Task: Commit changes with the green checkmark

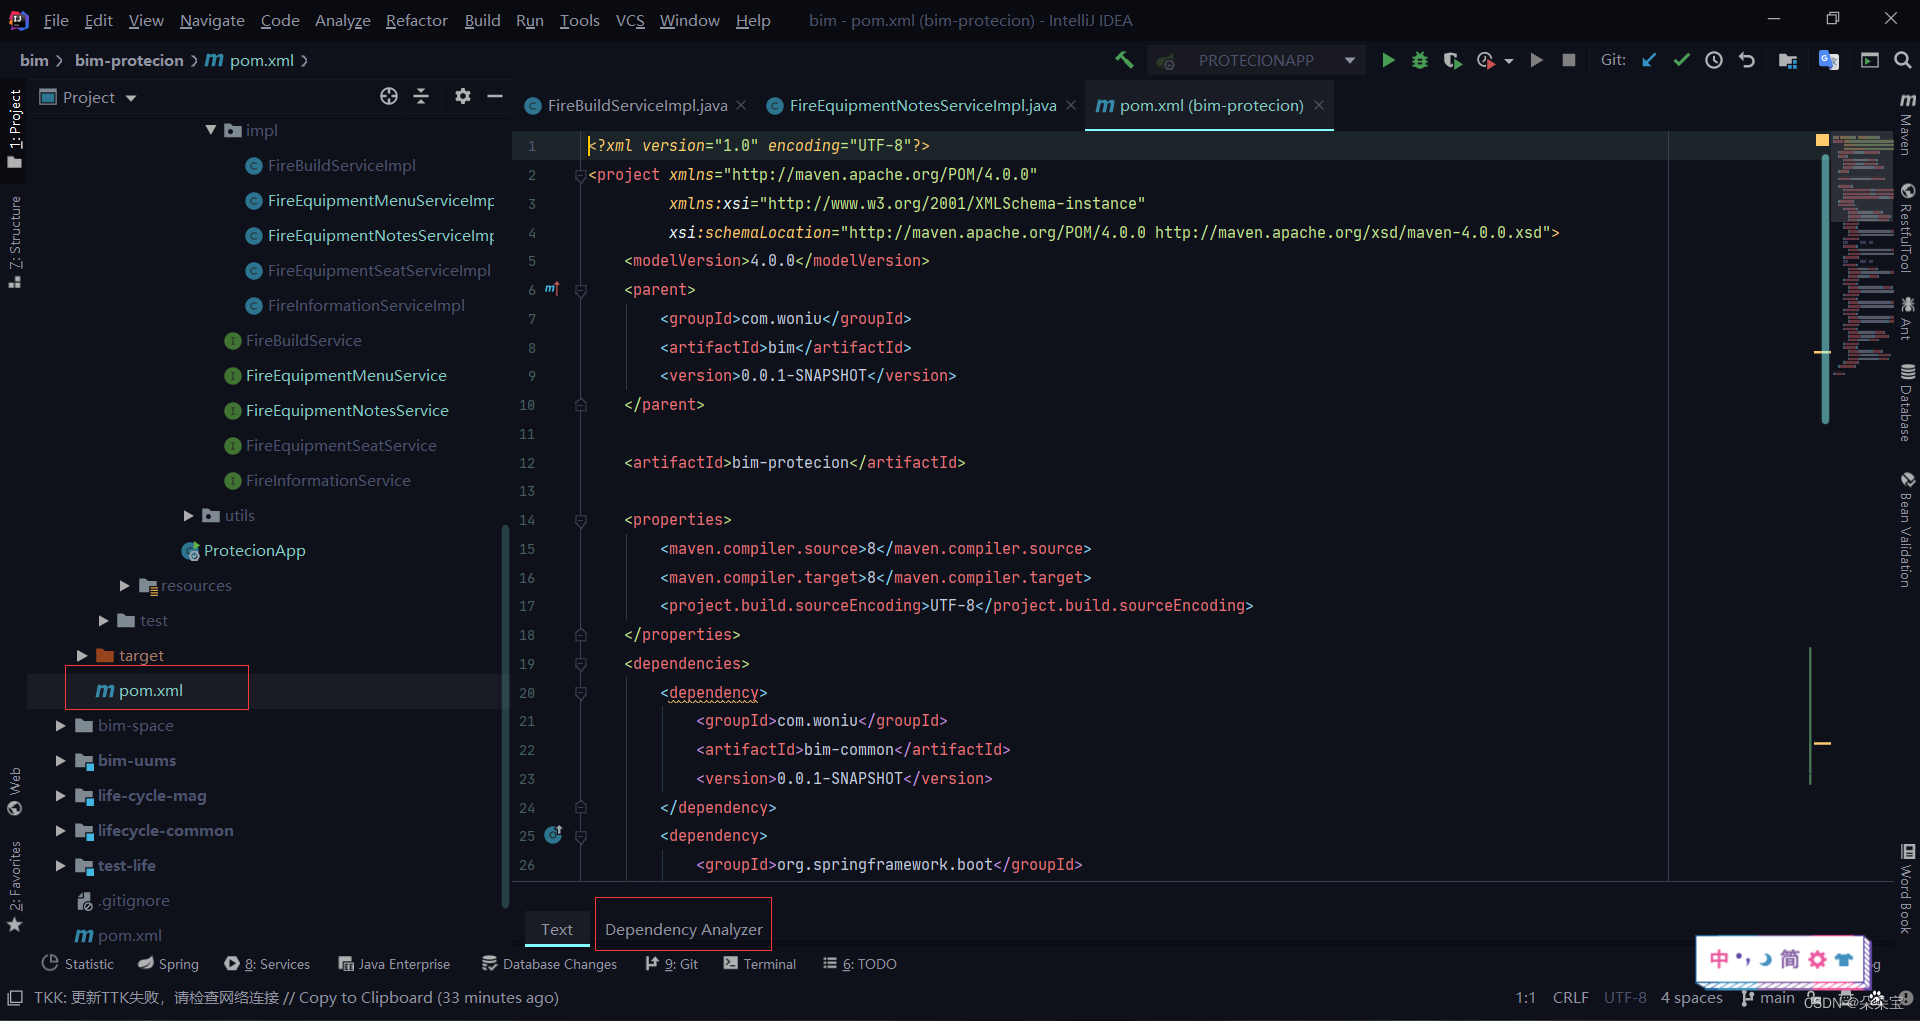Action: click(1682, 60)
